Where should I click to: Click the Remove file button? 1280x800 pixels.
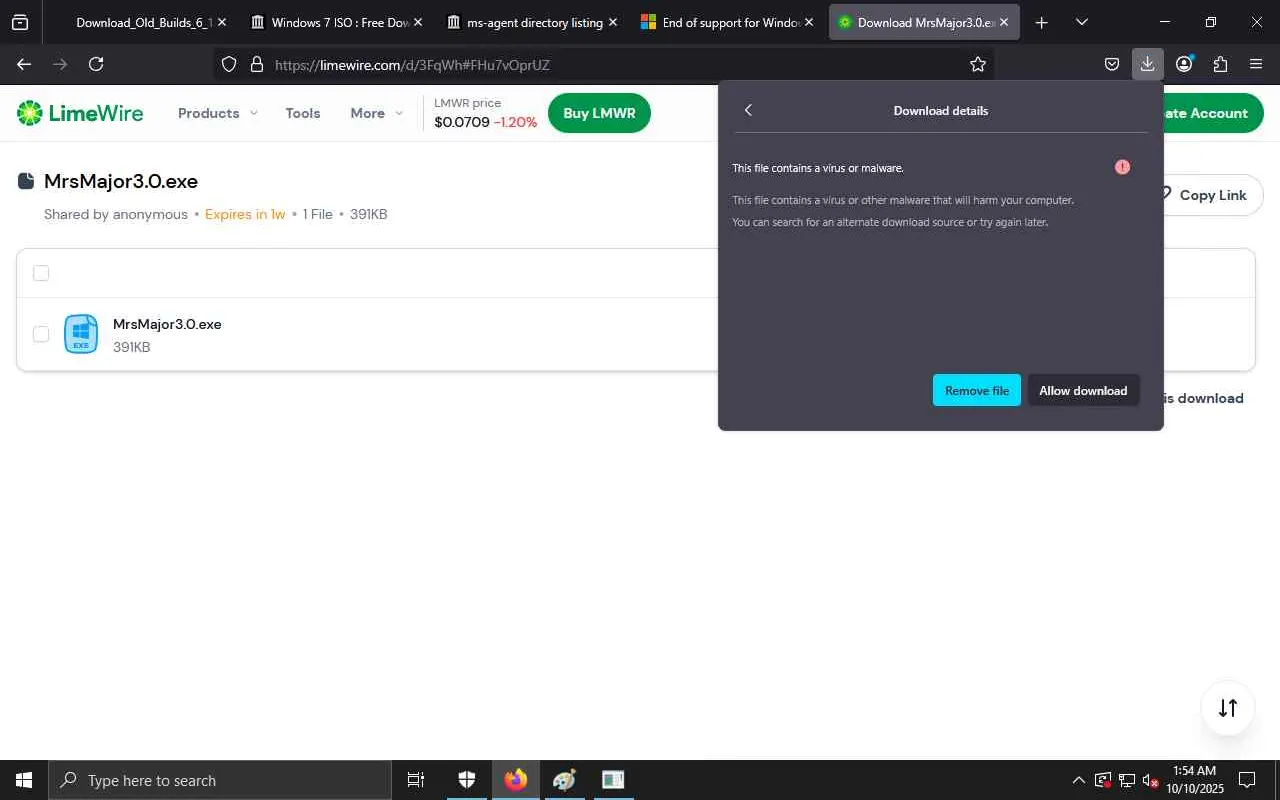point(977,390)
